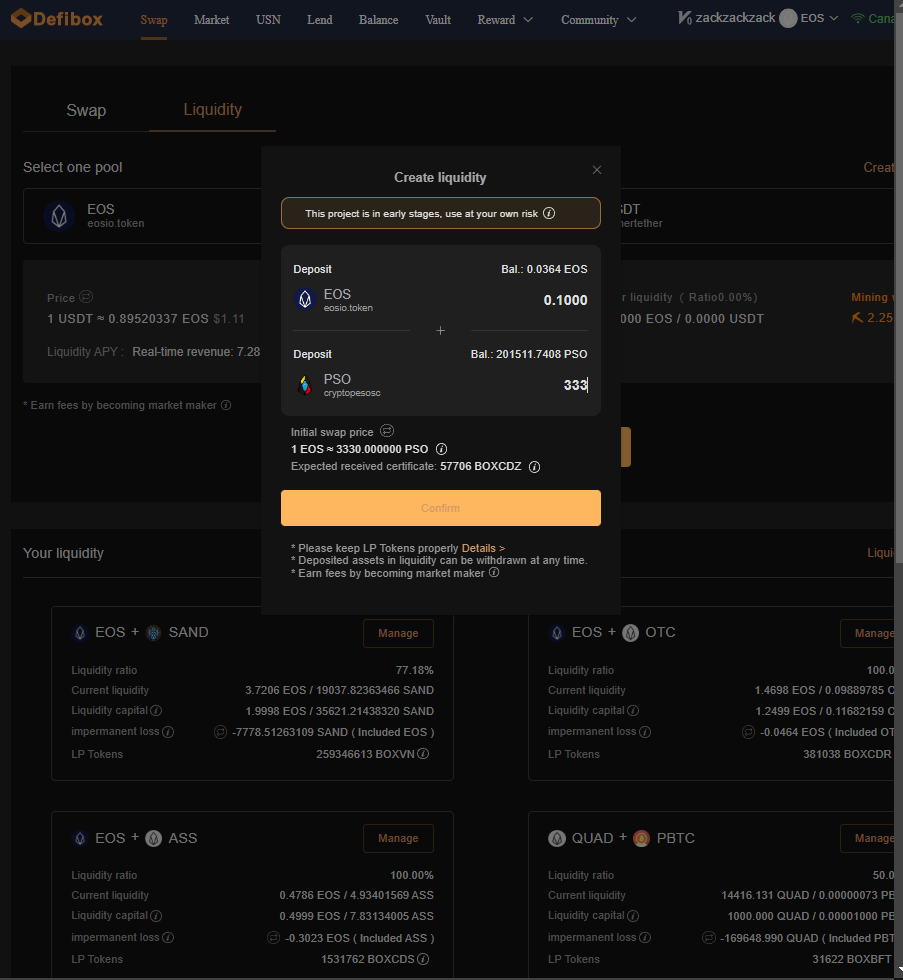Open the EOS chain selector in header
903x980 pixels.
(809, 19)
